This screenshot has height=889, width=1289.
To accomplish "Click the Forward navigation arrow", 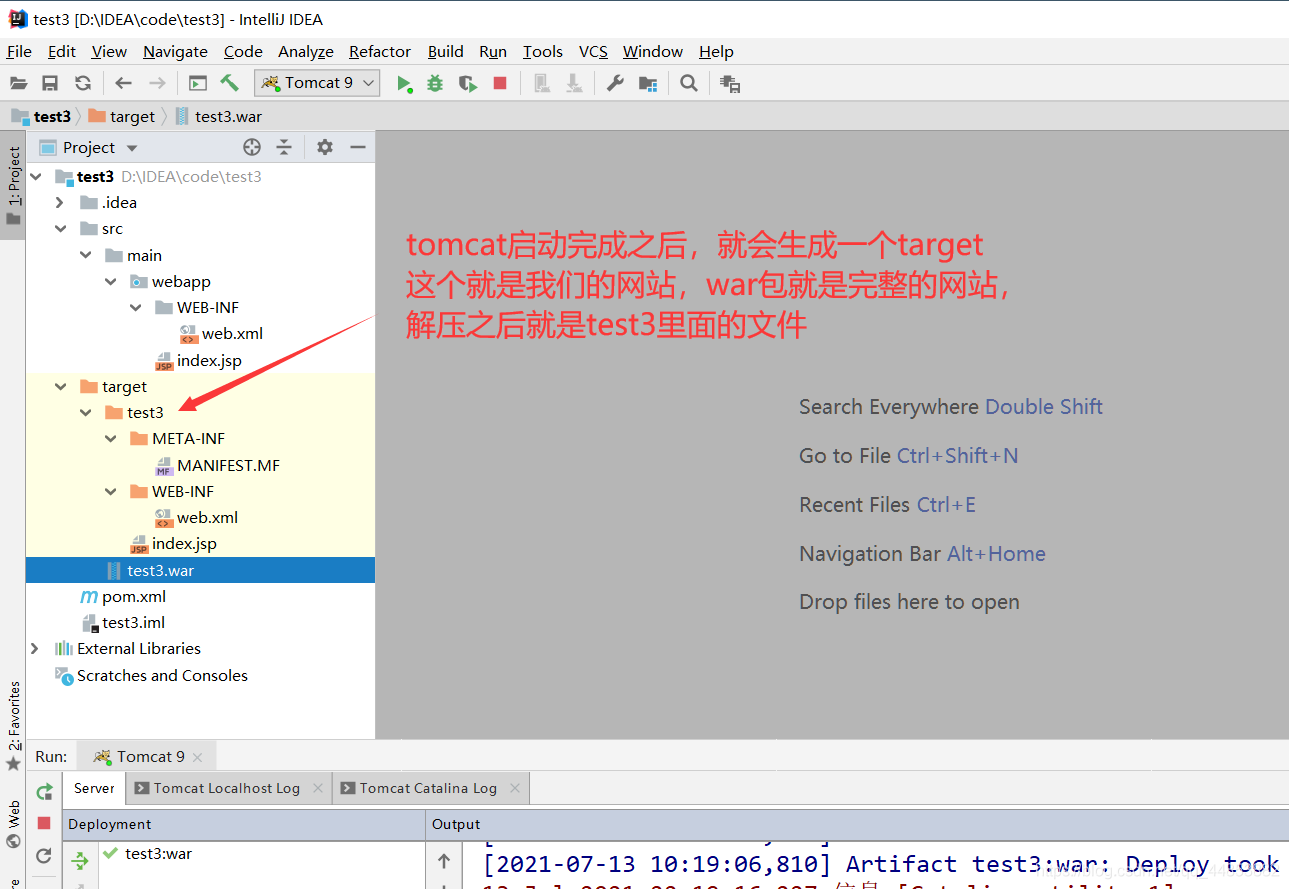I will [x=157, y=83].
